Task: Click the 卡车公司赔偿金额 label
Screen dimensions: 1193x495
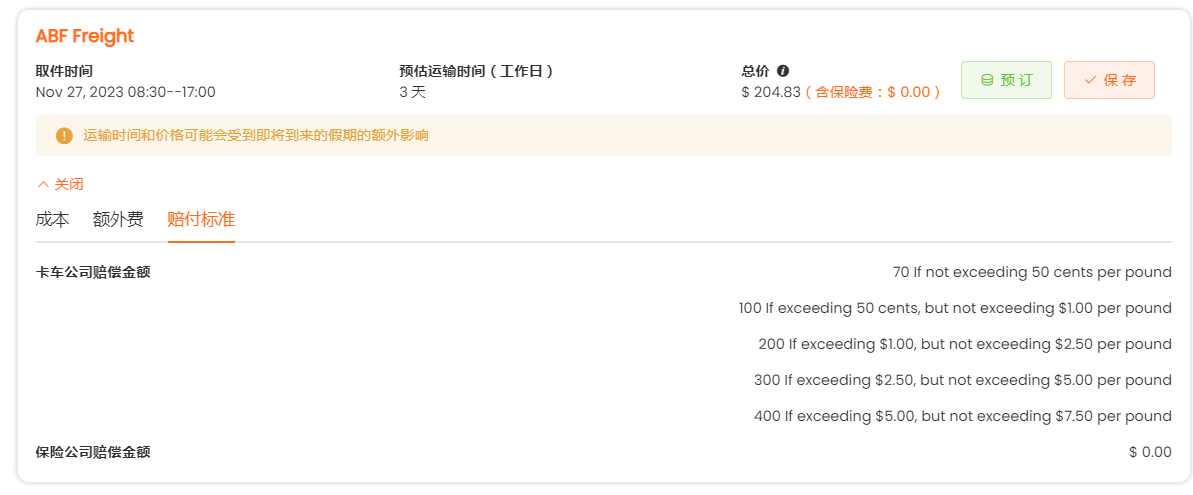Action: pyautogui.click(x=93, y=272)
